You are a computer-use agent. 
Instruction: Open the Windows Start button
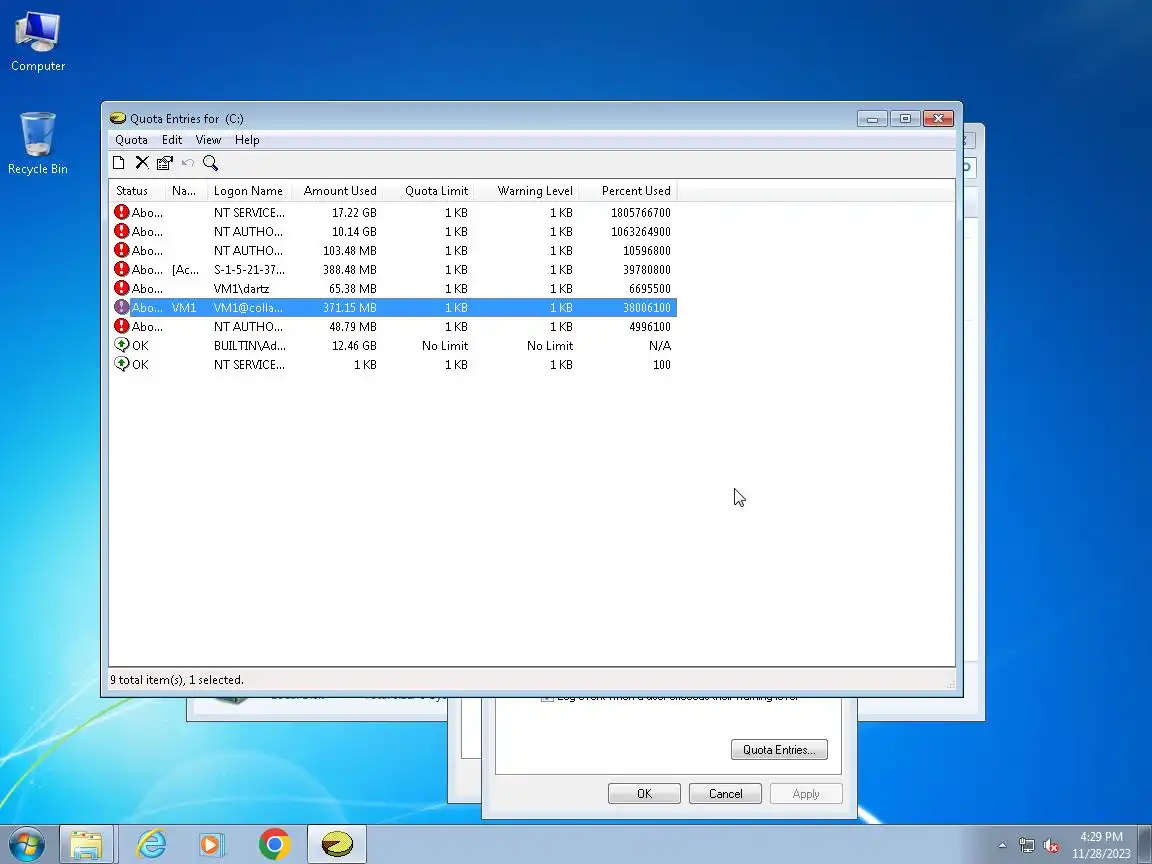[x=26, y=844]
